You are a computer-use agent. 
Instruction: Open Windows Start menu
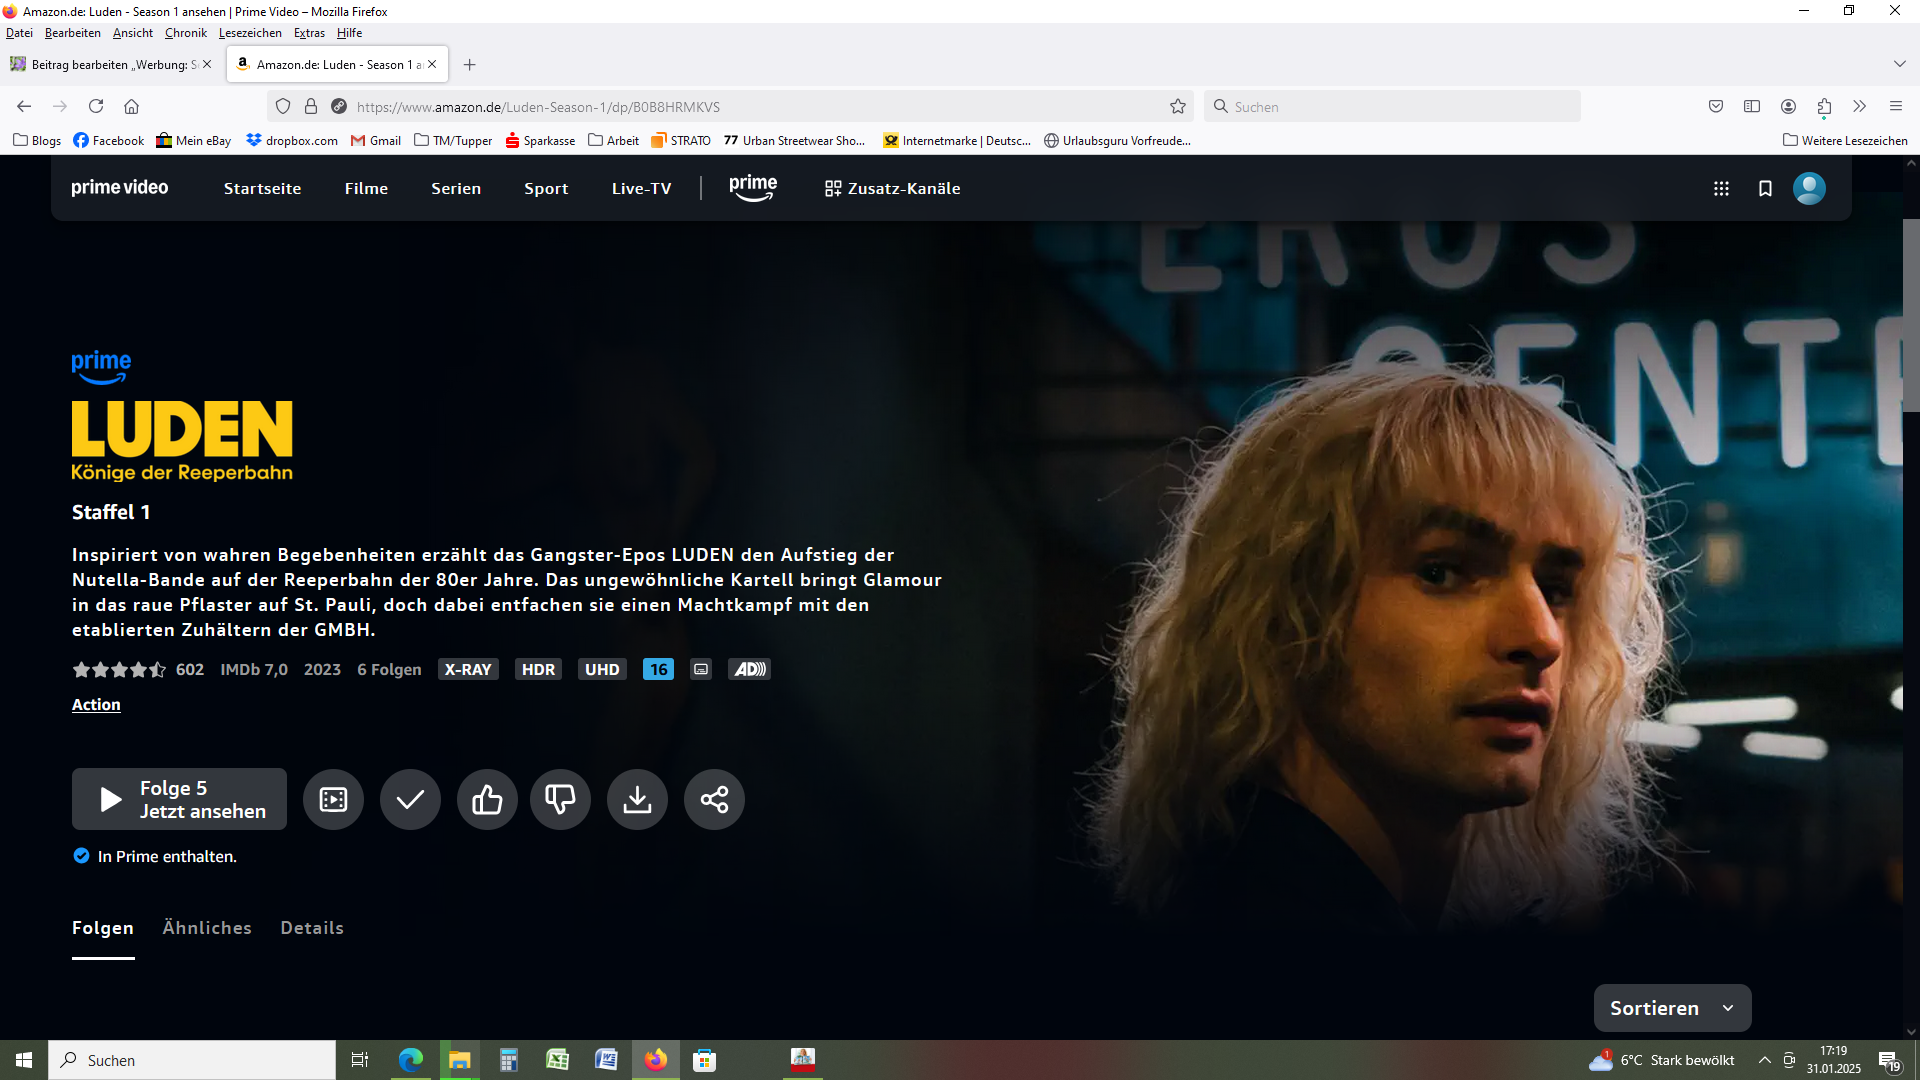point(24,1060)
